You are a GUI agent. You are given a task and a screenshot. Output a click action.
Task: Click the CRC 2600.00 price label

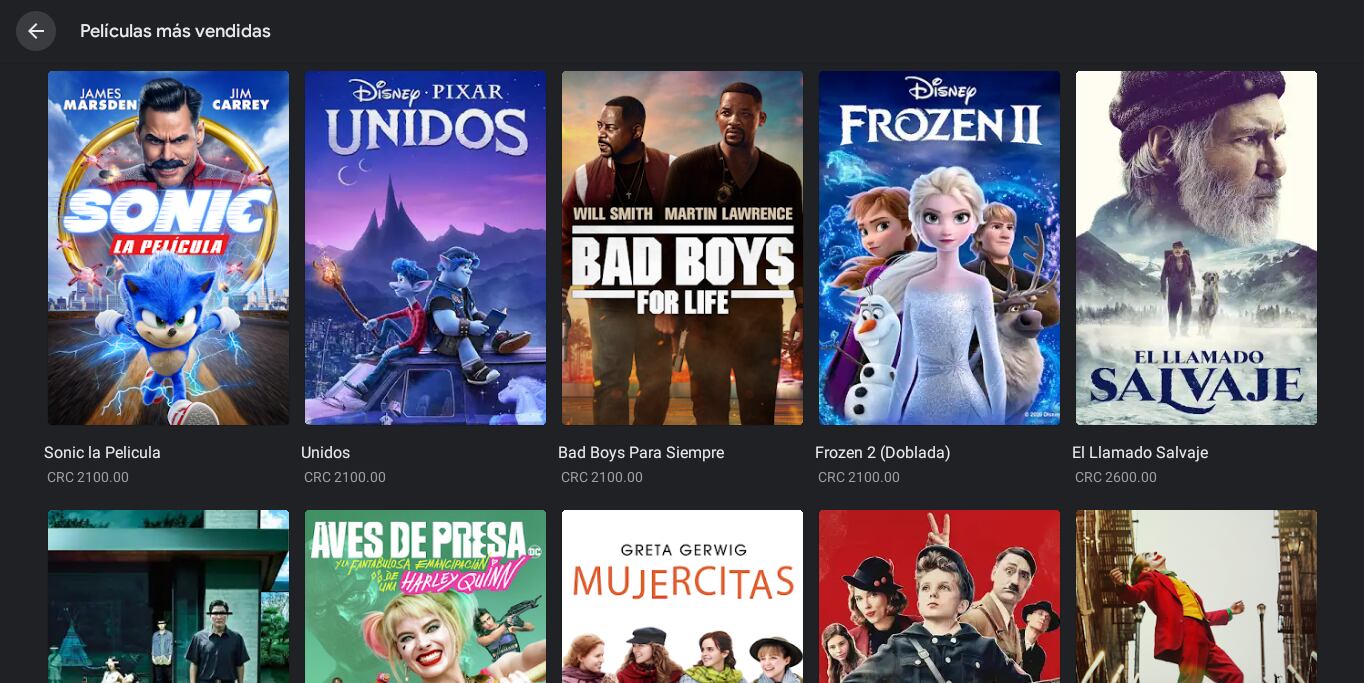pyautogui.click(x=1116, y=478)
